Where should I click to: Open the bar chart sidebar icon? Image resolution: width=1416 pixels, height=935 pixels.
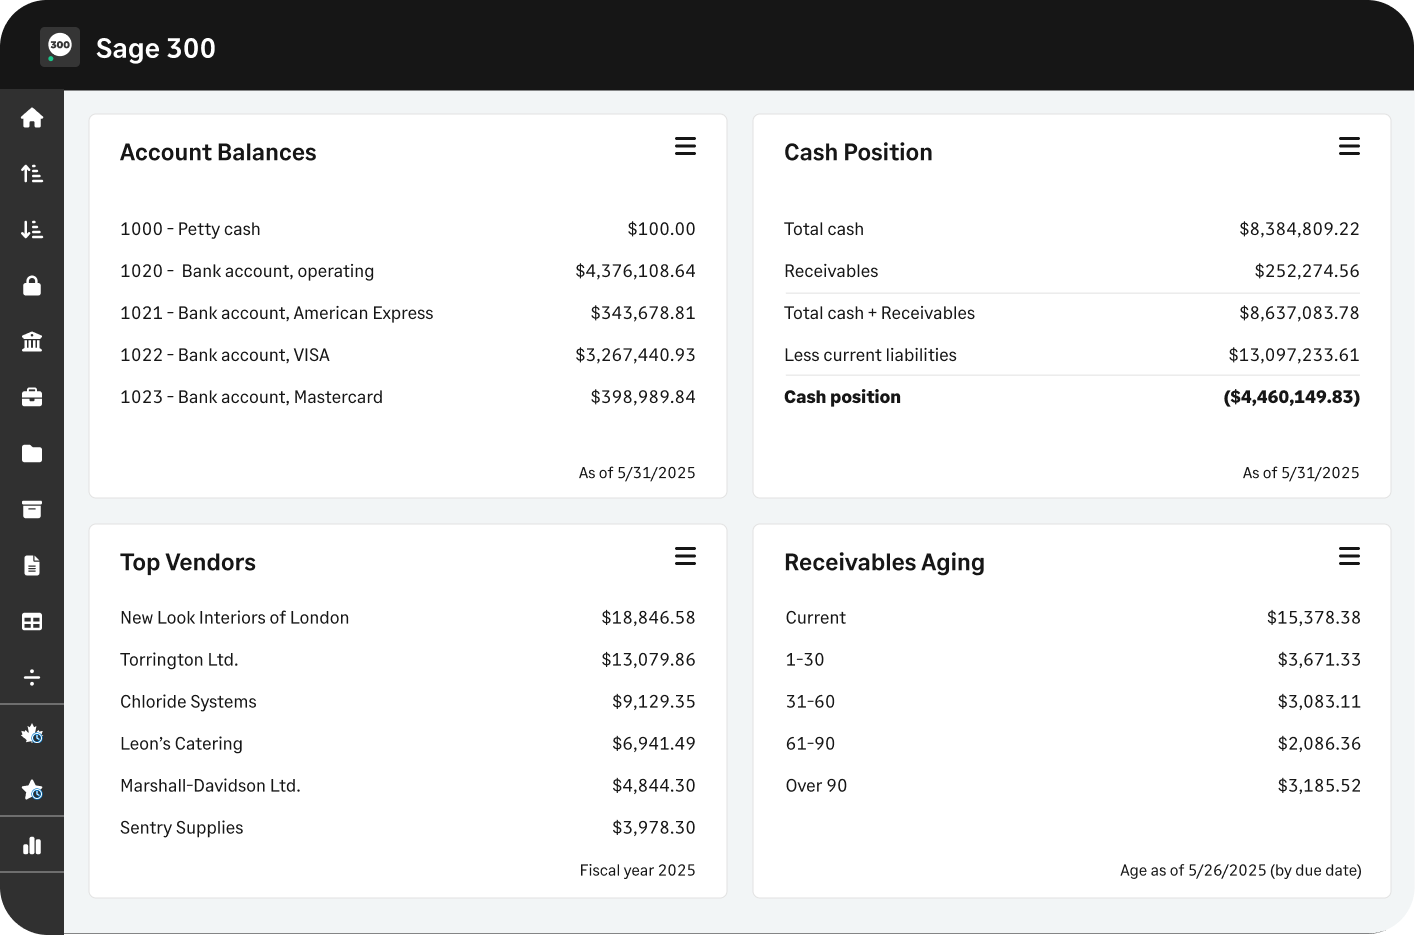pyautogui.click(x=32, y=846)
